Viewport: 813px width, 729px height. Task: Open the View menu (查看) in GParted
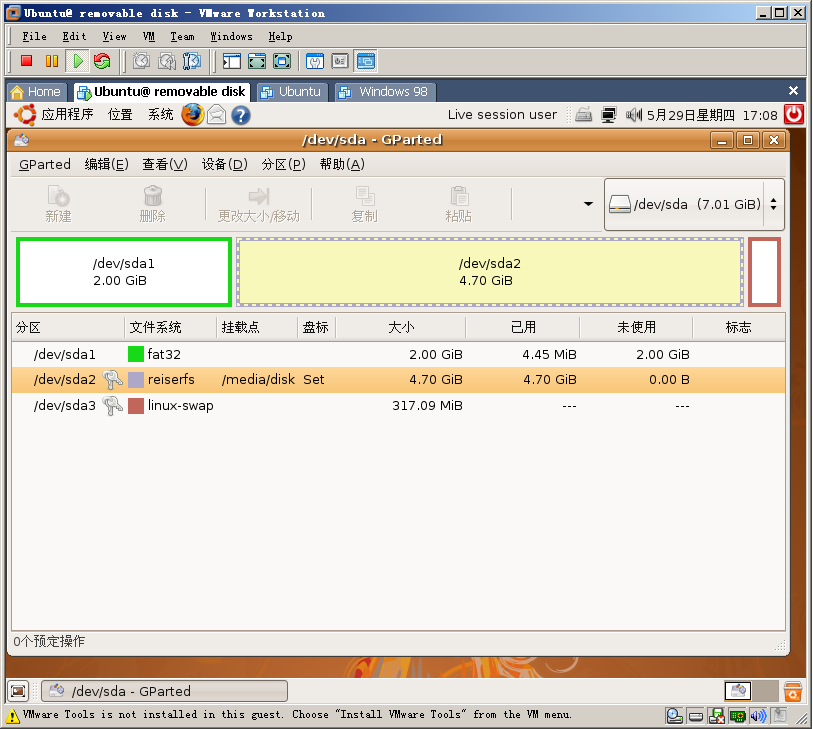pyautogui.click(x=165, y=164)
